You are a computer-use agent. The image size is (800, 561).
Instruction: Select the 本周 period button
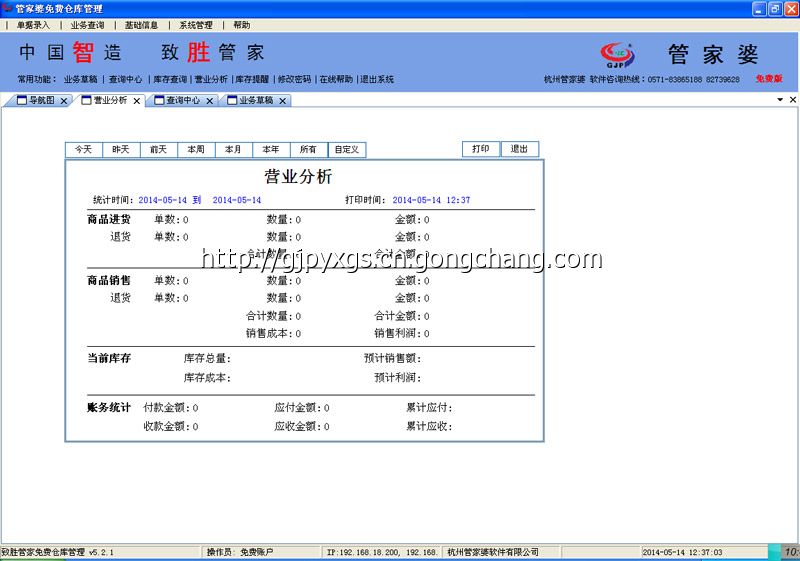point(196,149)
